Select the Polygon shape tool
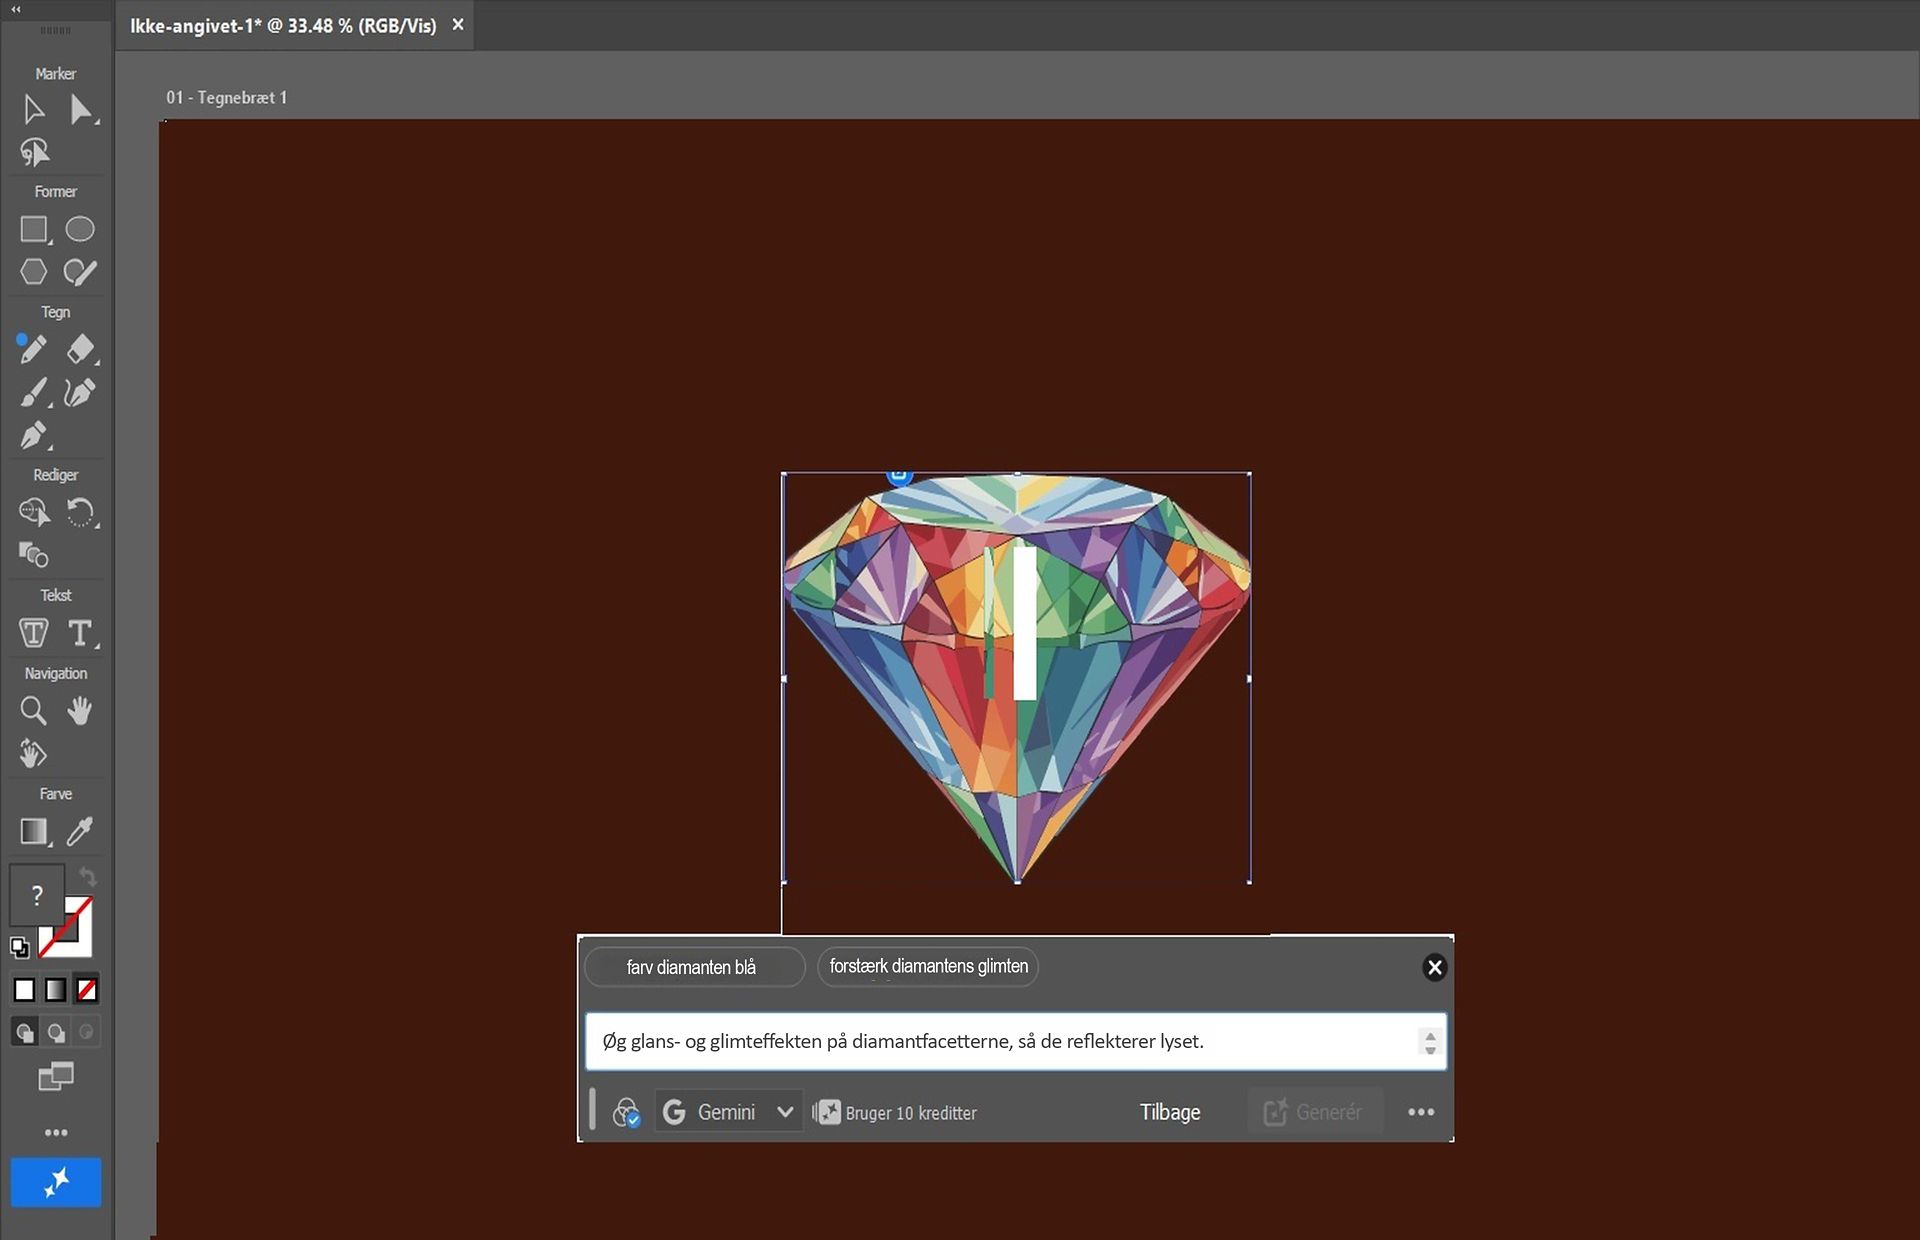This screenshot has width=1920, height=1240. (34, 272)
